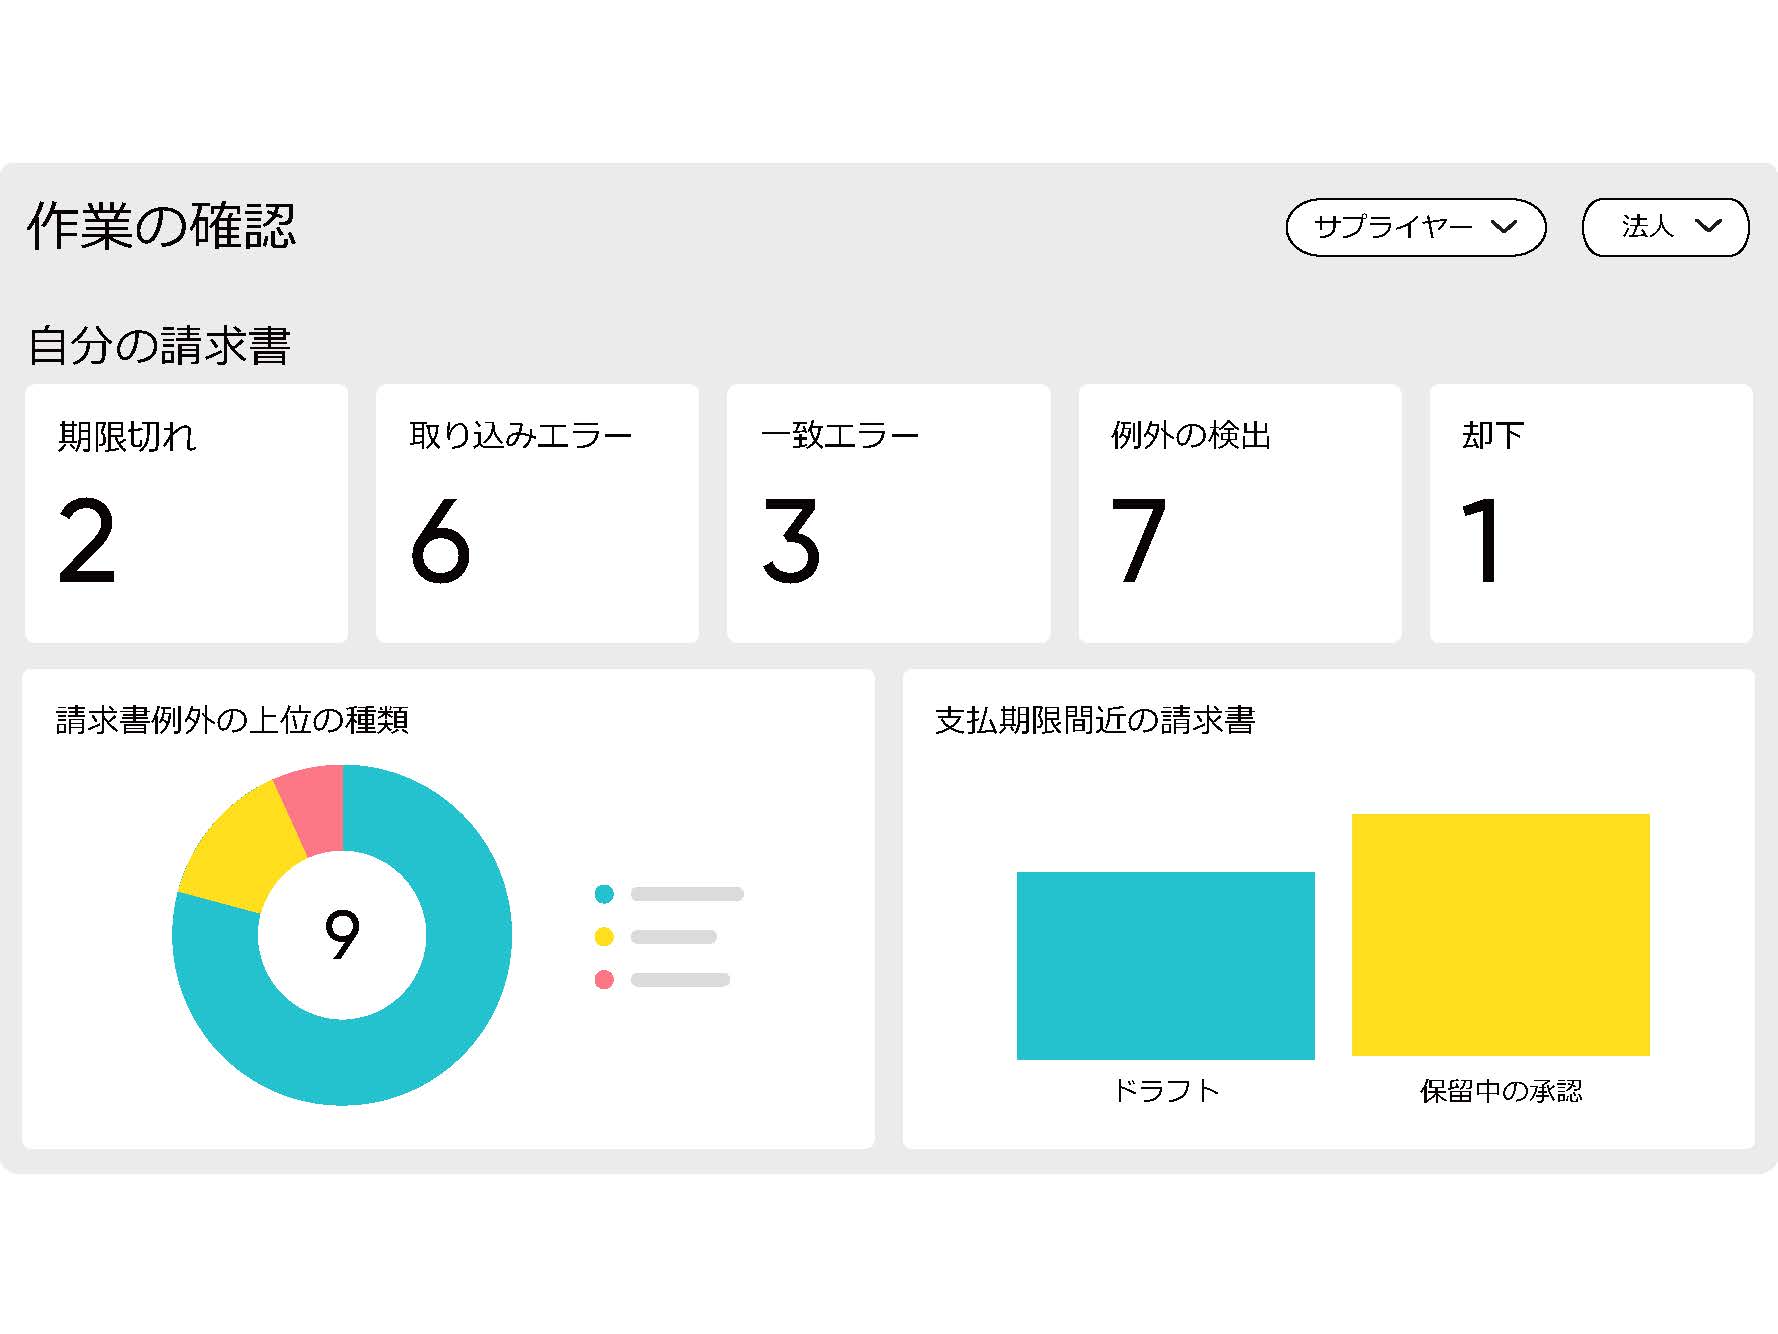1778x1334 pixels.
Task: Open the 期限切れ card showing 2
Action: pyautogui.click(x=186, y=513)
